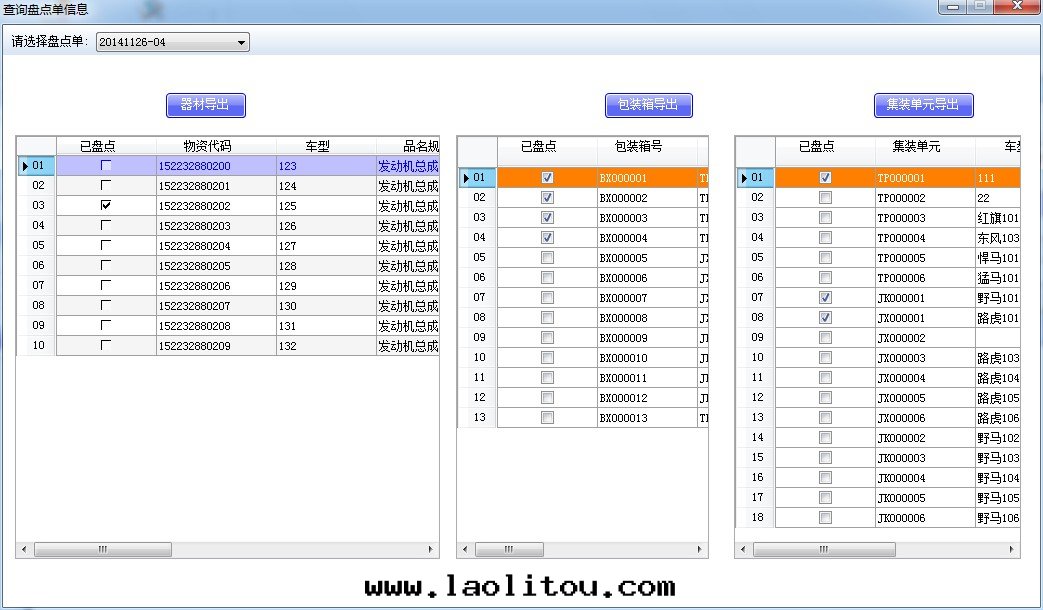Select row 05 header in materials table
The image size is (1043, 610).
coord(36,245)
